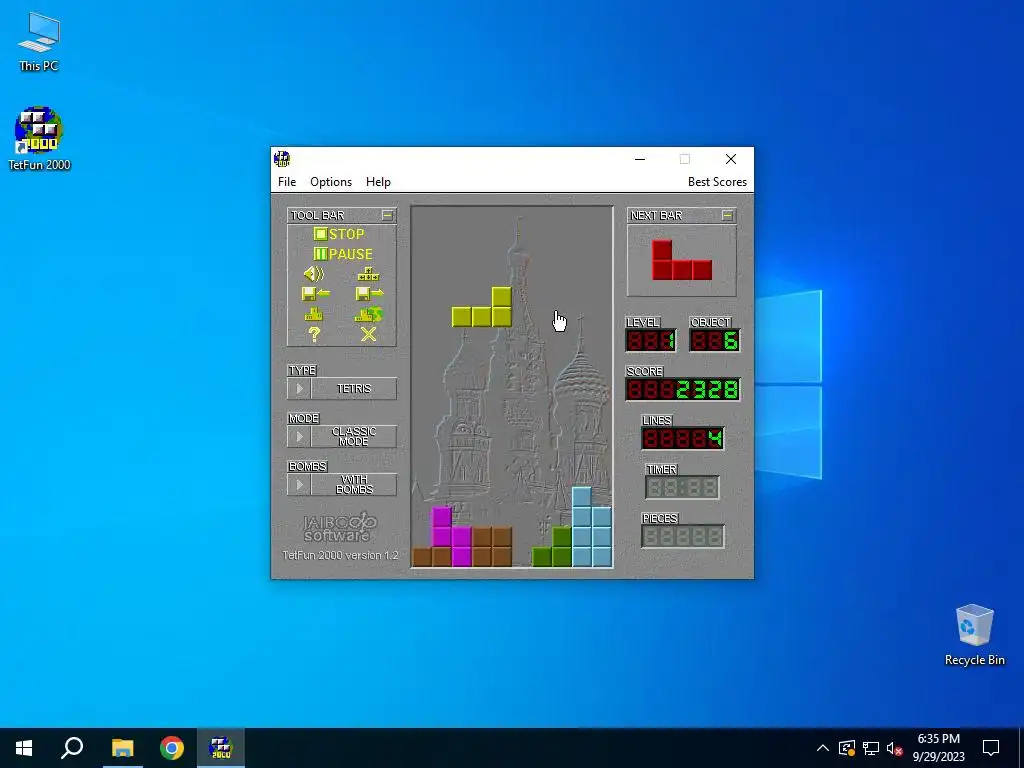The width and height of the screenshot is (1024, 768).
Task: Click the muted volume tray icon
Action: click(x=895, y=748)
